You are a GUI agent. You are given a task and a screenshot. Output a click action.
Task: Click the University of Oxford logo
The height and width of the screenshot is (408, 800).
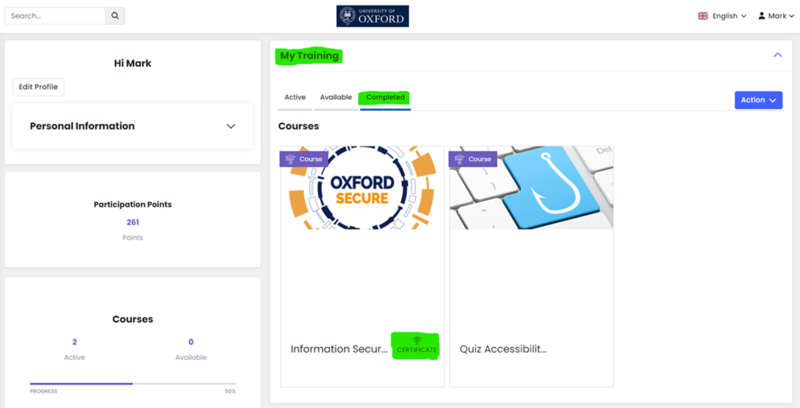(x=372, y=16)
